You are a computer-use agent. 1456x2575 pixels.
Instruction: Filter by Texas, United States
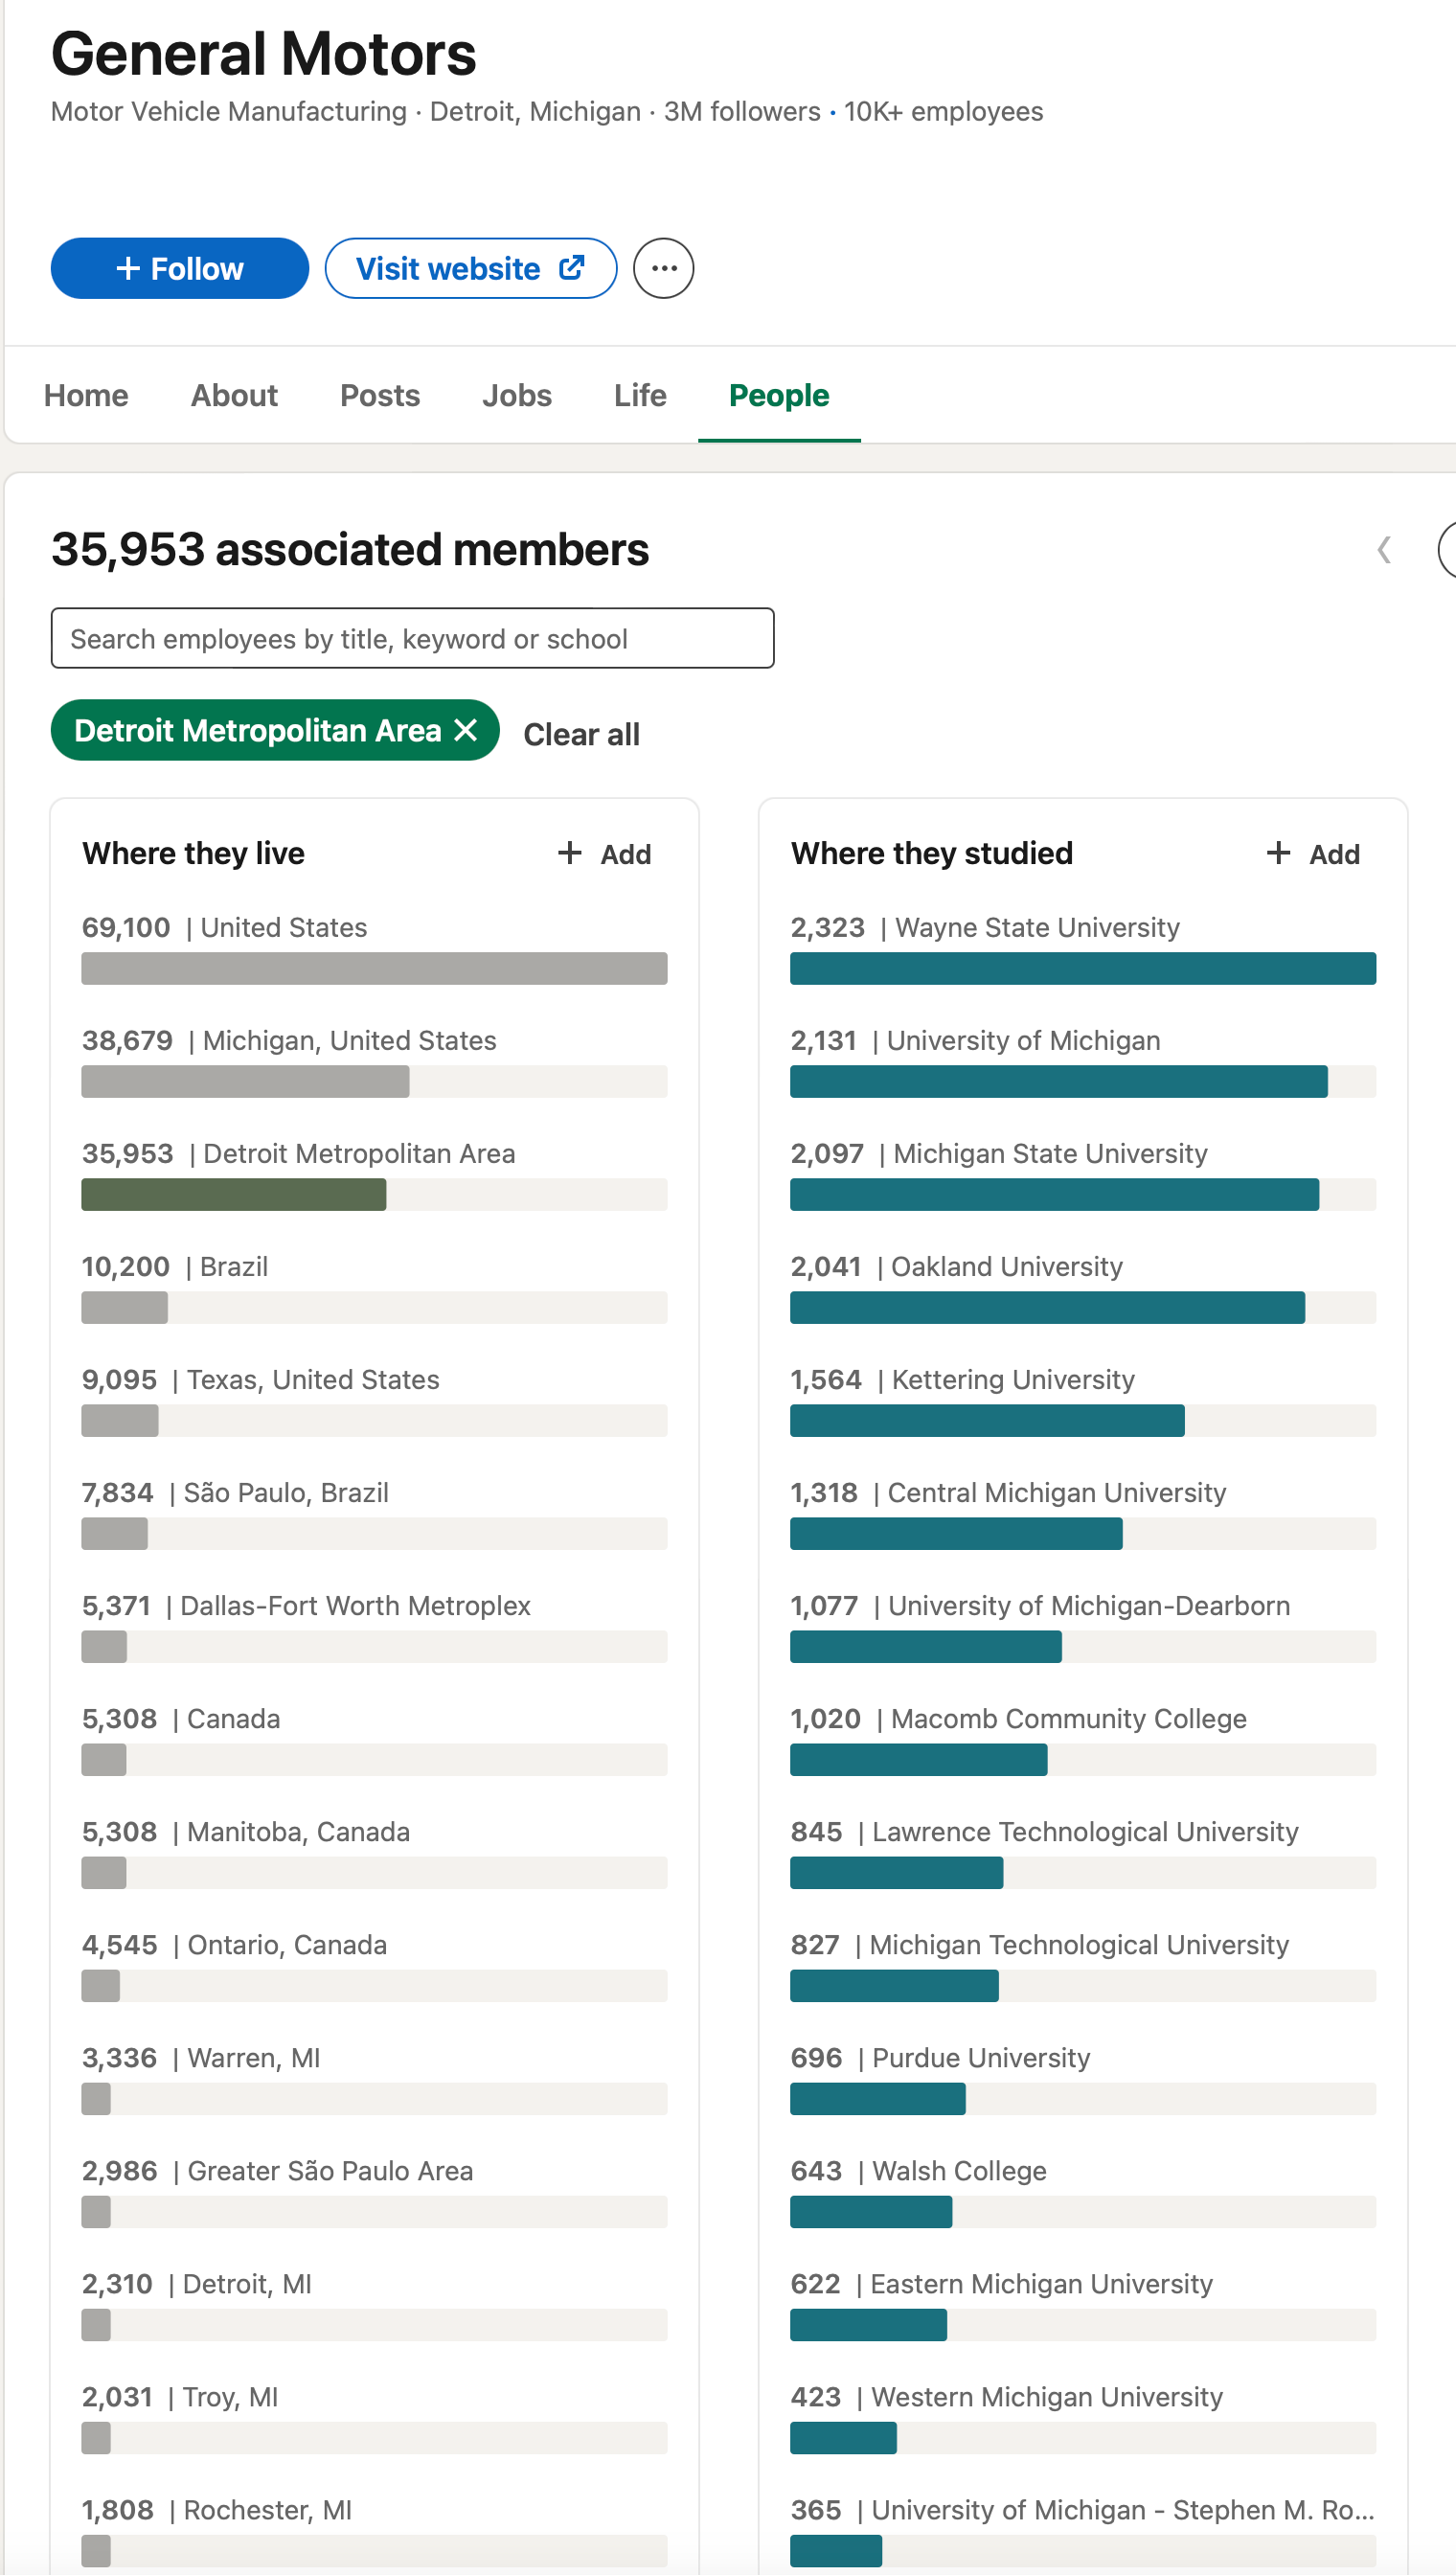374,1400
